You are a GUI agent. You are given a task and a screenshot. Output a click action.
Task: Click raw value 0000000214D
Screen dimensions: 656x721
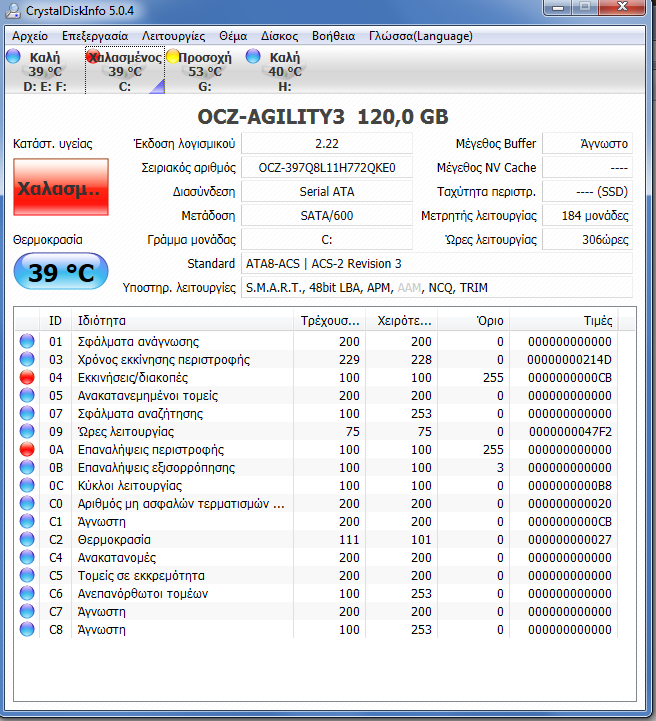pos(569,360)
